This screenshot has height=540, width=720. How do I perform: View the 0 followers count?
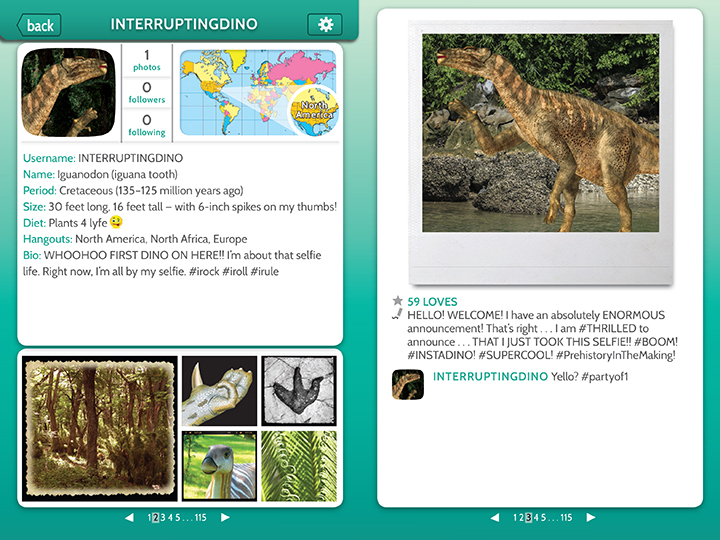(x=146, y=92)
